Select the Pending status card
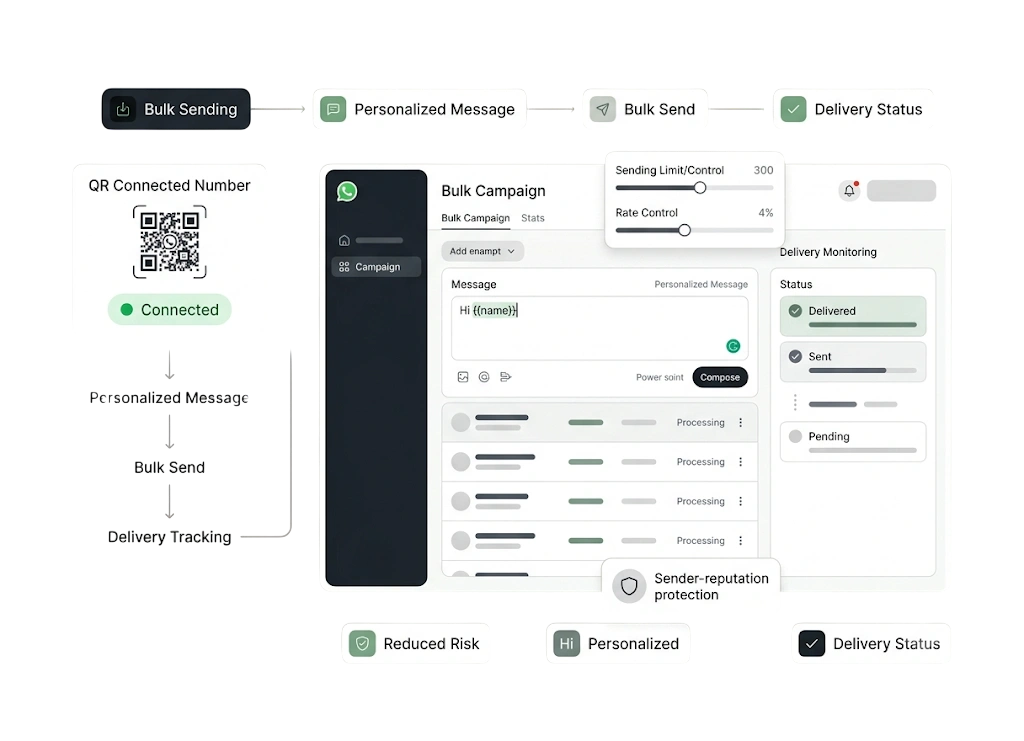The image size is (1024, 741). (x=853, y=442)
